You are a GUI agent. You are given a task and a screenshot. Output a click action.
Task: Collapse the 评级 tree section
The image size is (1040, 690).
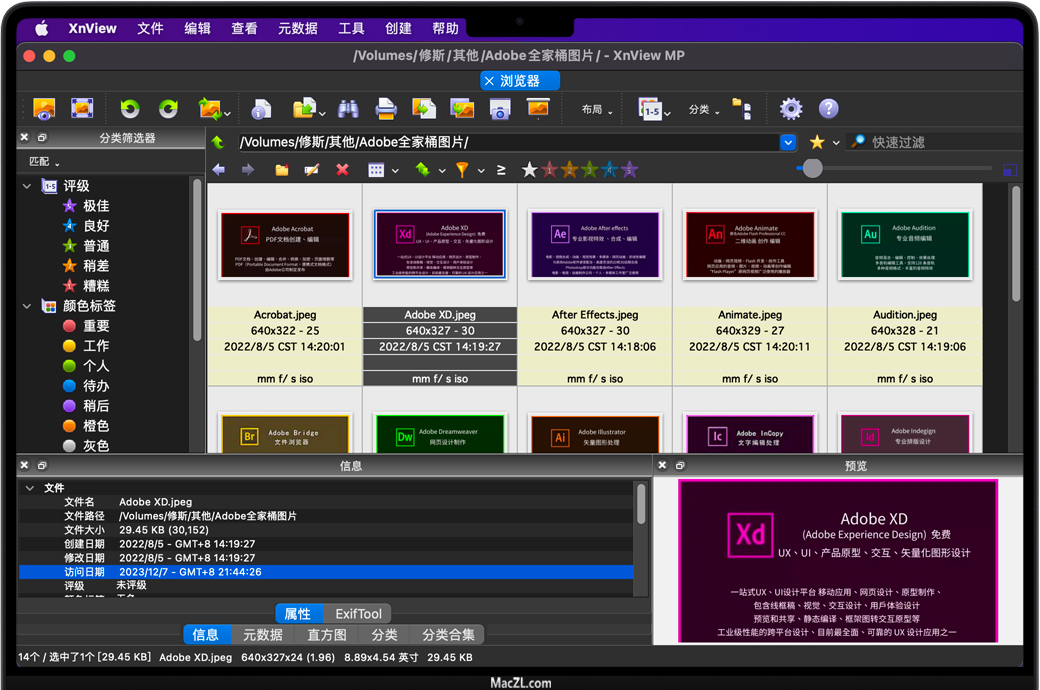[x=27, y=186]
